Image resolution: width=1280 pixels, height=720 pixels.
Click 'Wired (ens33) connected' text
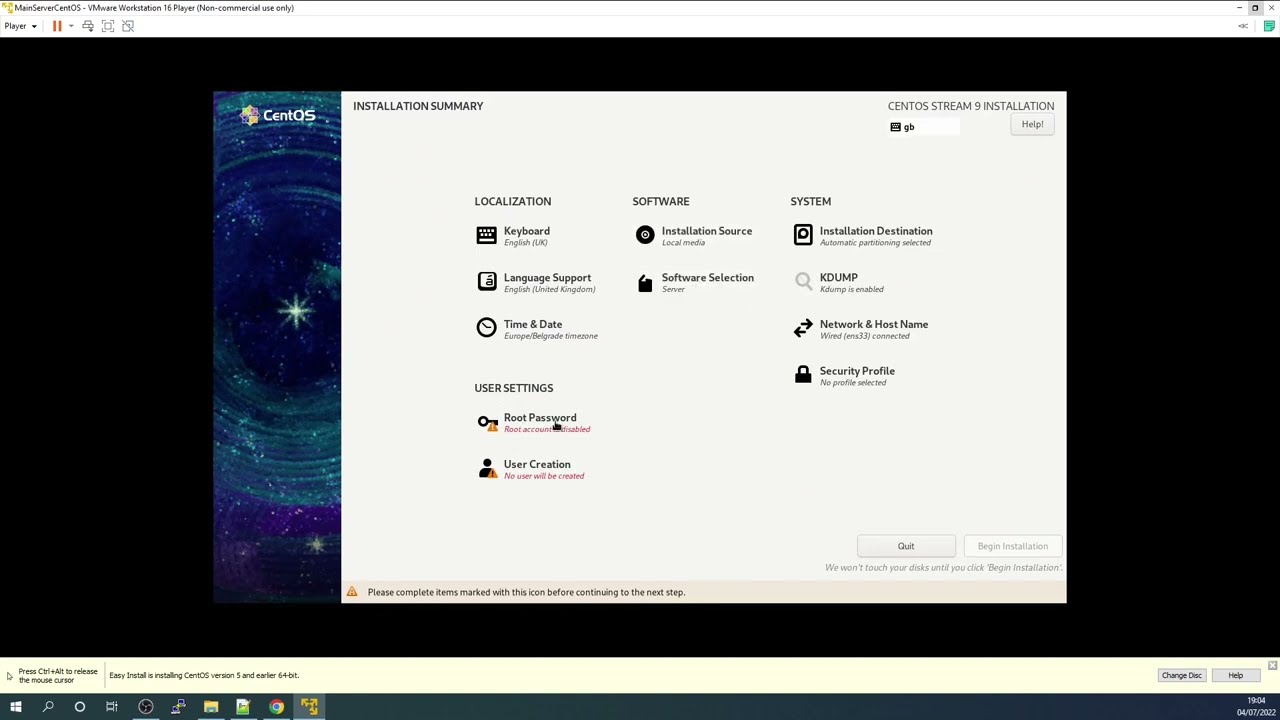(865, 336)
